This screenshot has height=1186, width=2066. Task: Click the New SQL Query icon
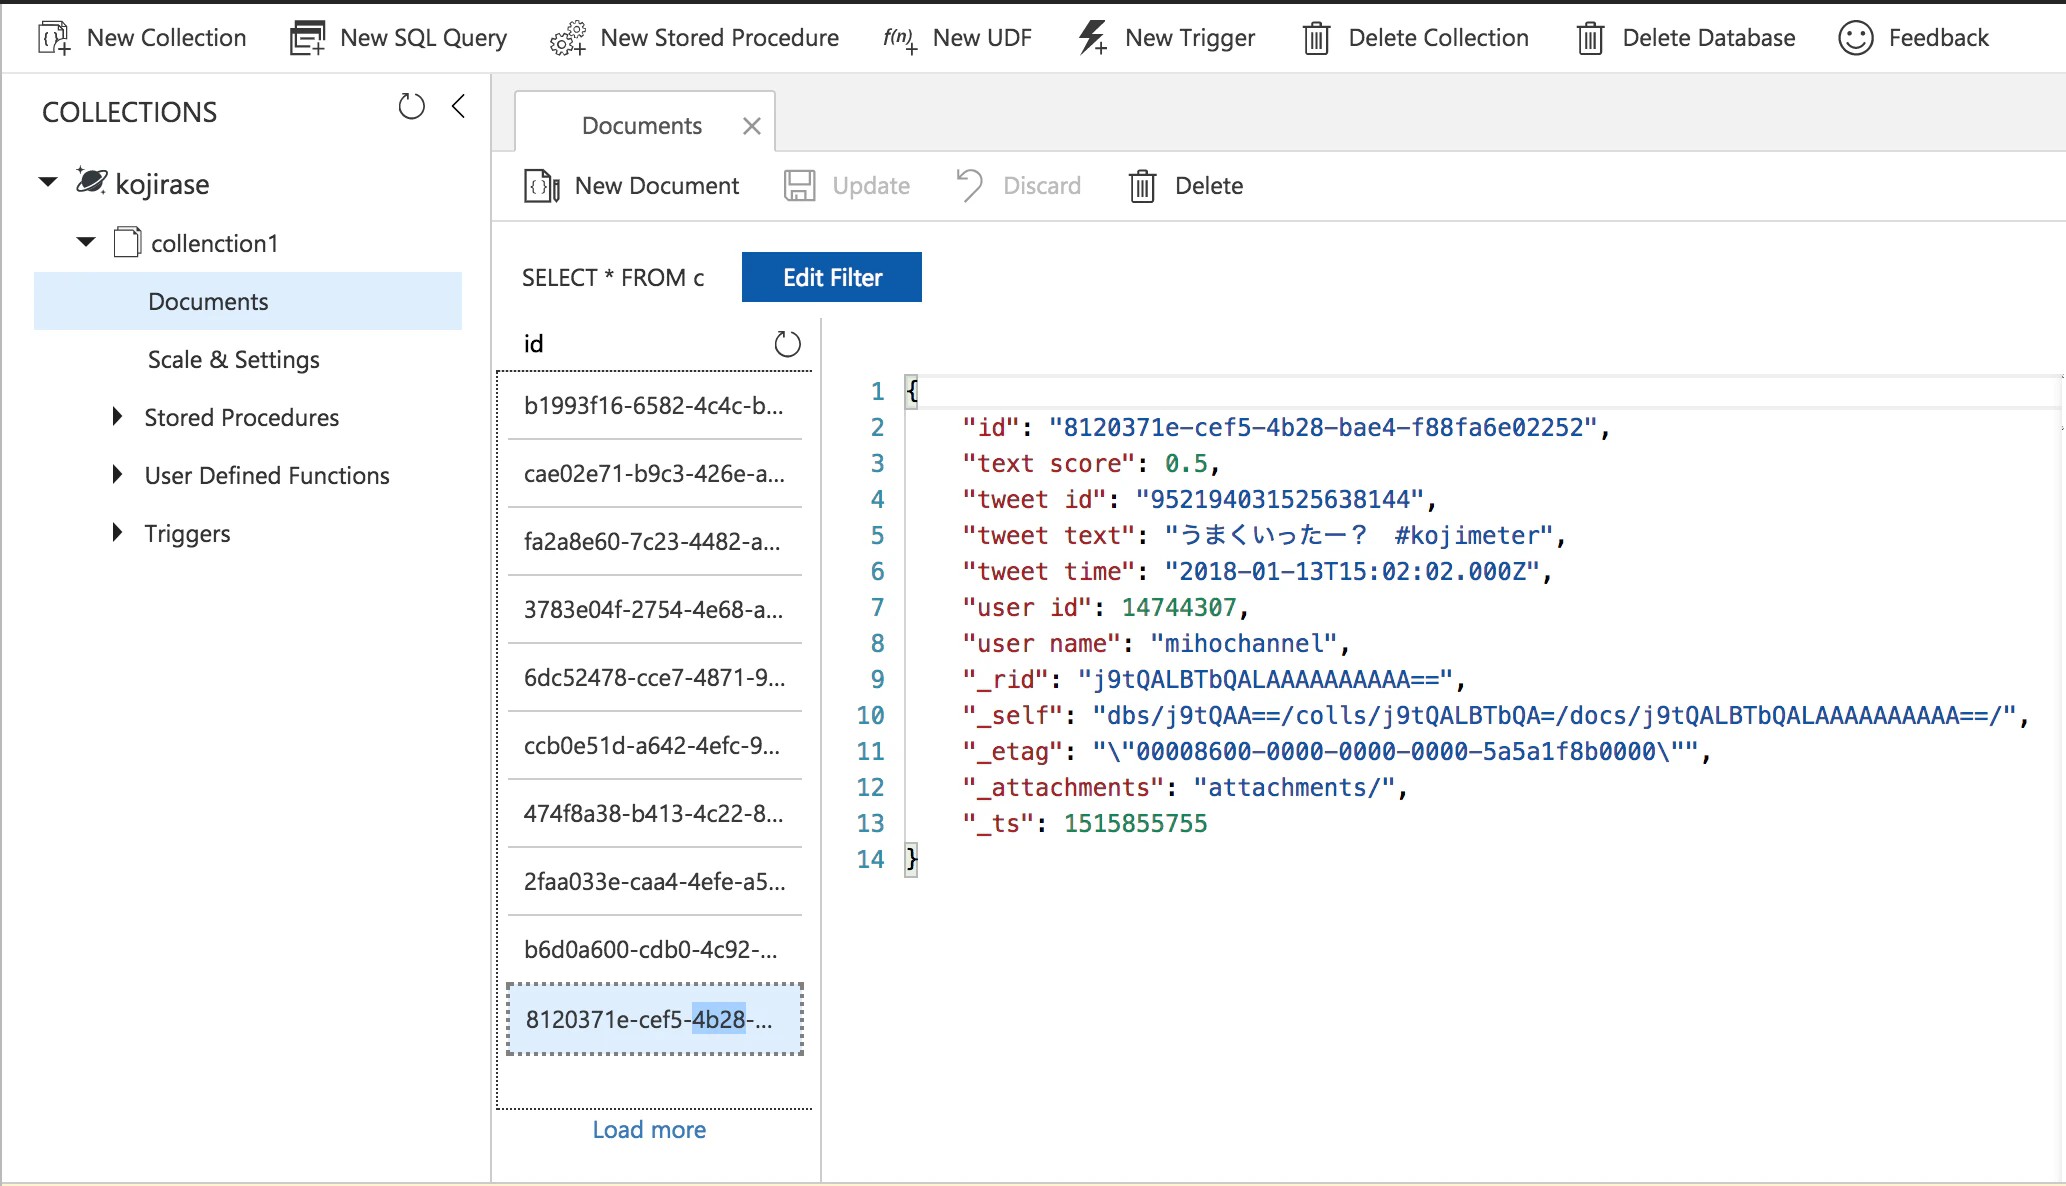(x=307, y=38)
